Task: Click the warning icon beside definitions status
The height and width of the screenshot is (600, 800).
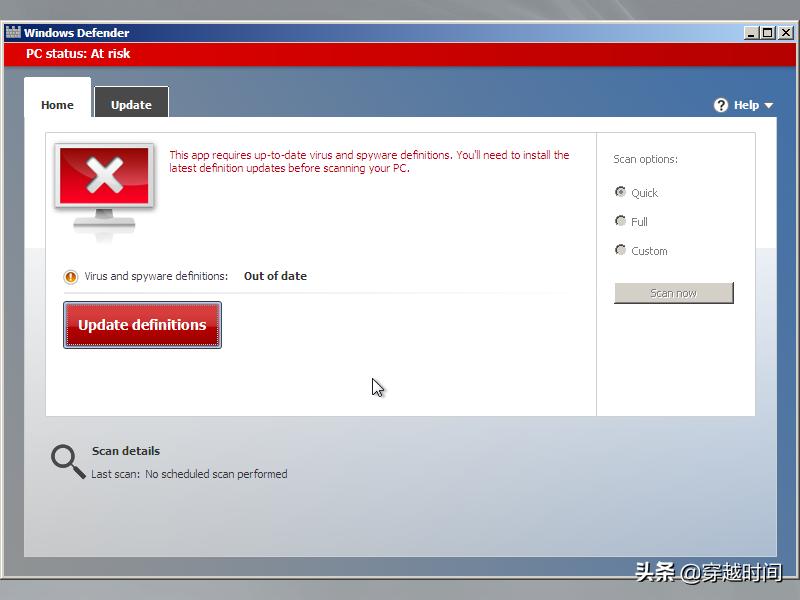Action: (69, 276)
